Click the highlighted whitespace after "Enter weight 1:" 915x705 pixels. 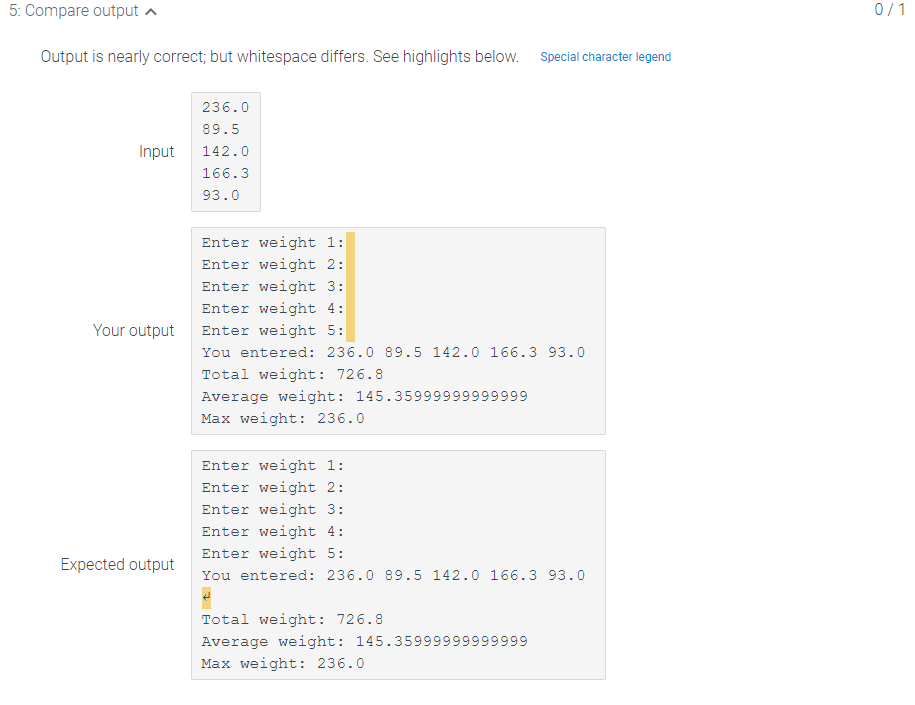[351, 242]
